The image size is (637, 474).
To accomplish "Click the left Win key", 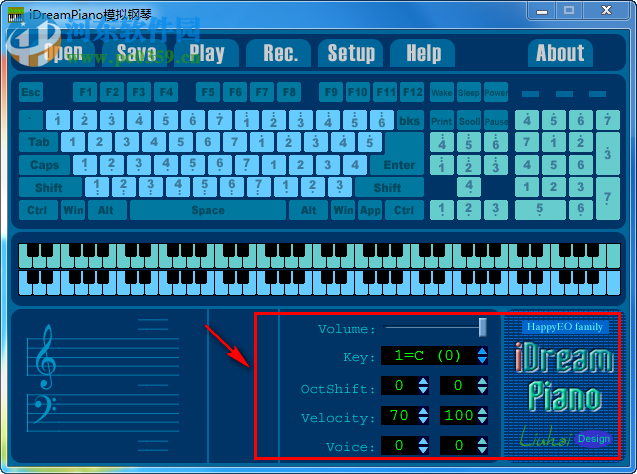I will tap(73, 210).
